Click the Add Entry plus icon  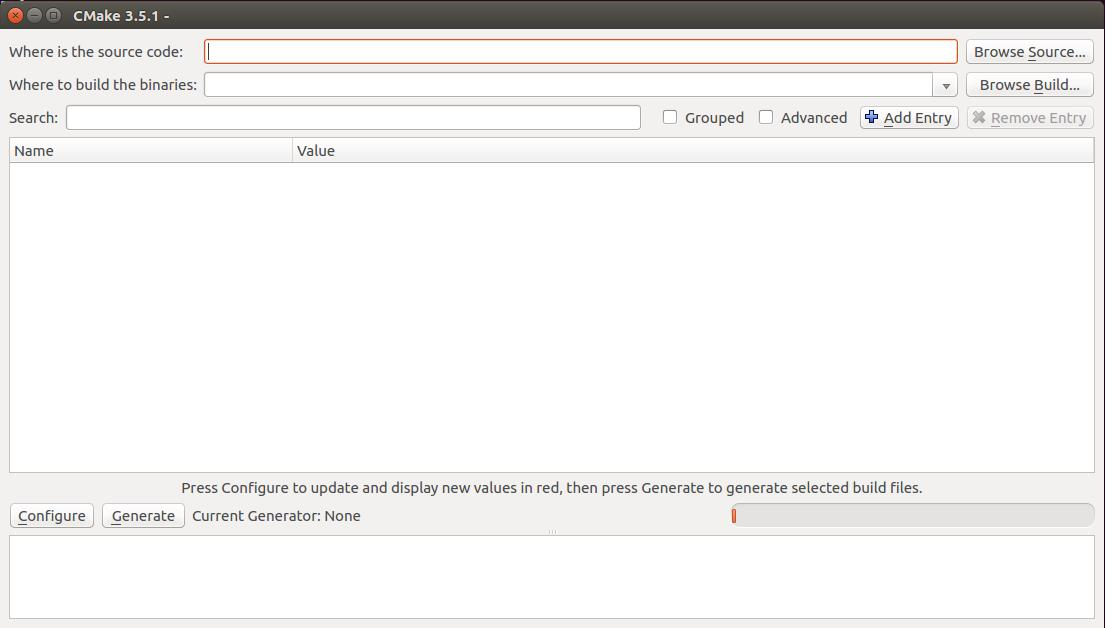[869, 117]
